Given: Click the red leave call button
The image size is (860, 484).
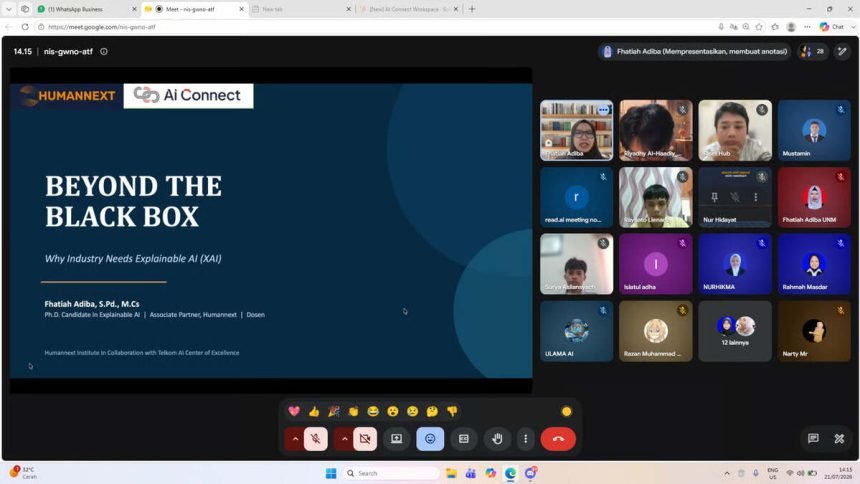Looking at the screenshot, I should point(558,439).
